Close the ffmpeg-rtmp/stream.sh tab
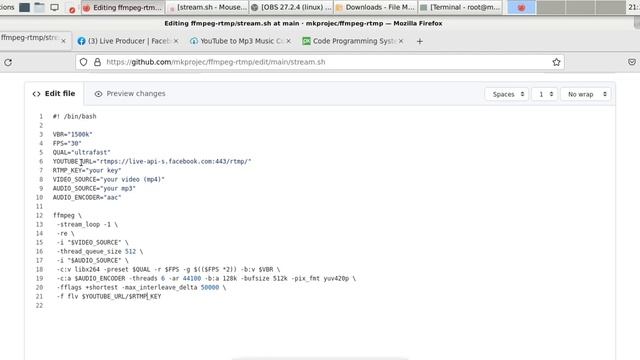The image size is (640, 360). (63, 41)
